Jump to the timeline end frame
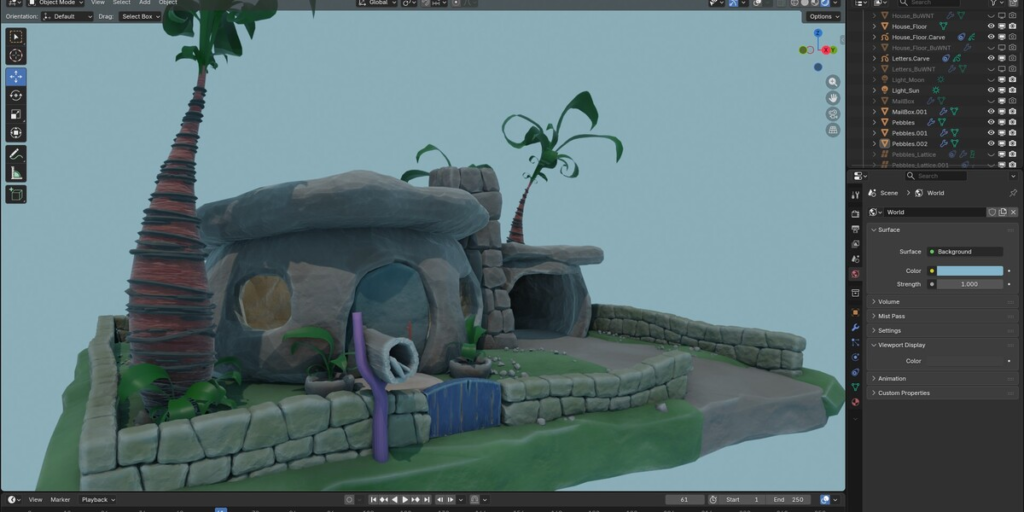Viewport: 1024px width, 512px height. click(x=426, y=500)
